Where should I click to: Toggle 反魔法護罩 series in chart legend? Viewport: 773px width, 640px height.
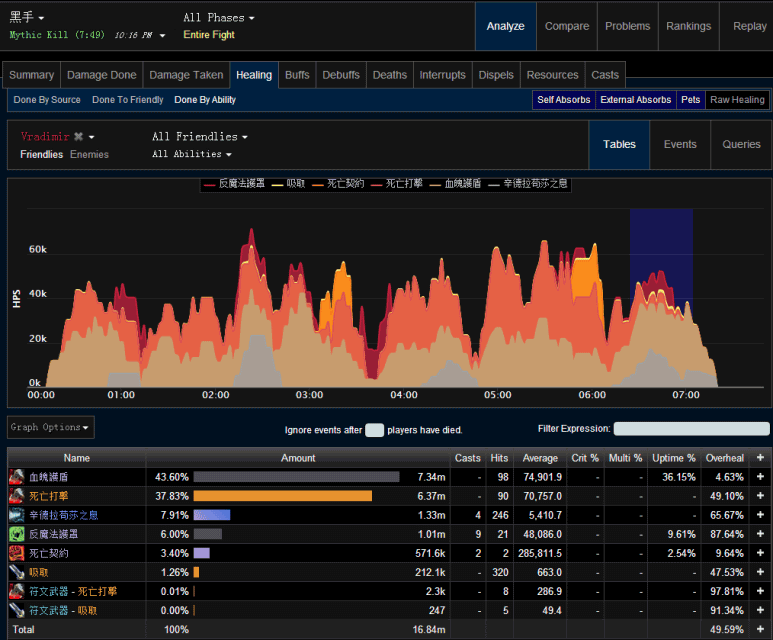click(x=234, y=184)
